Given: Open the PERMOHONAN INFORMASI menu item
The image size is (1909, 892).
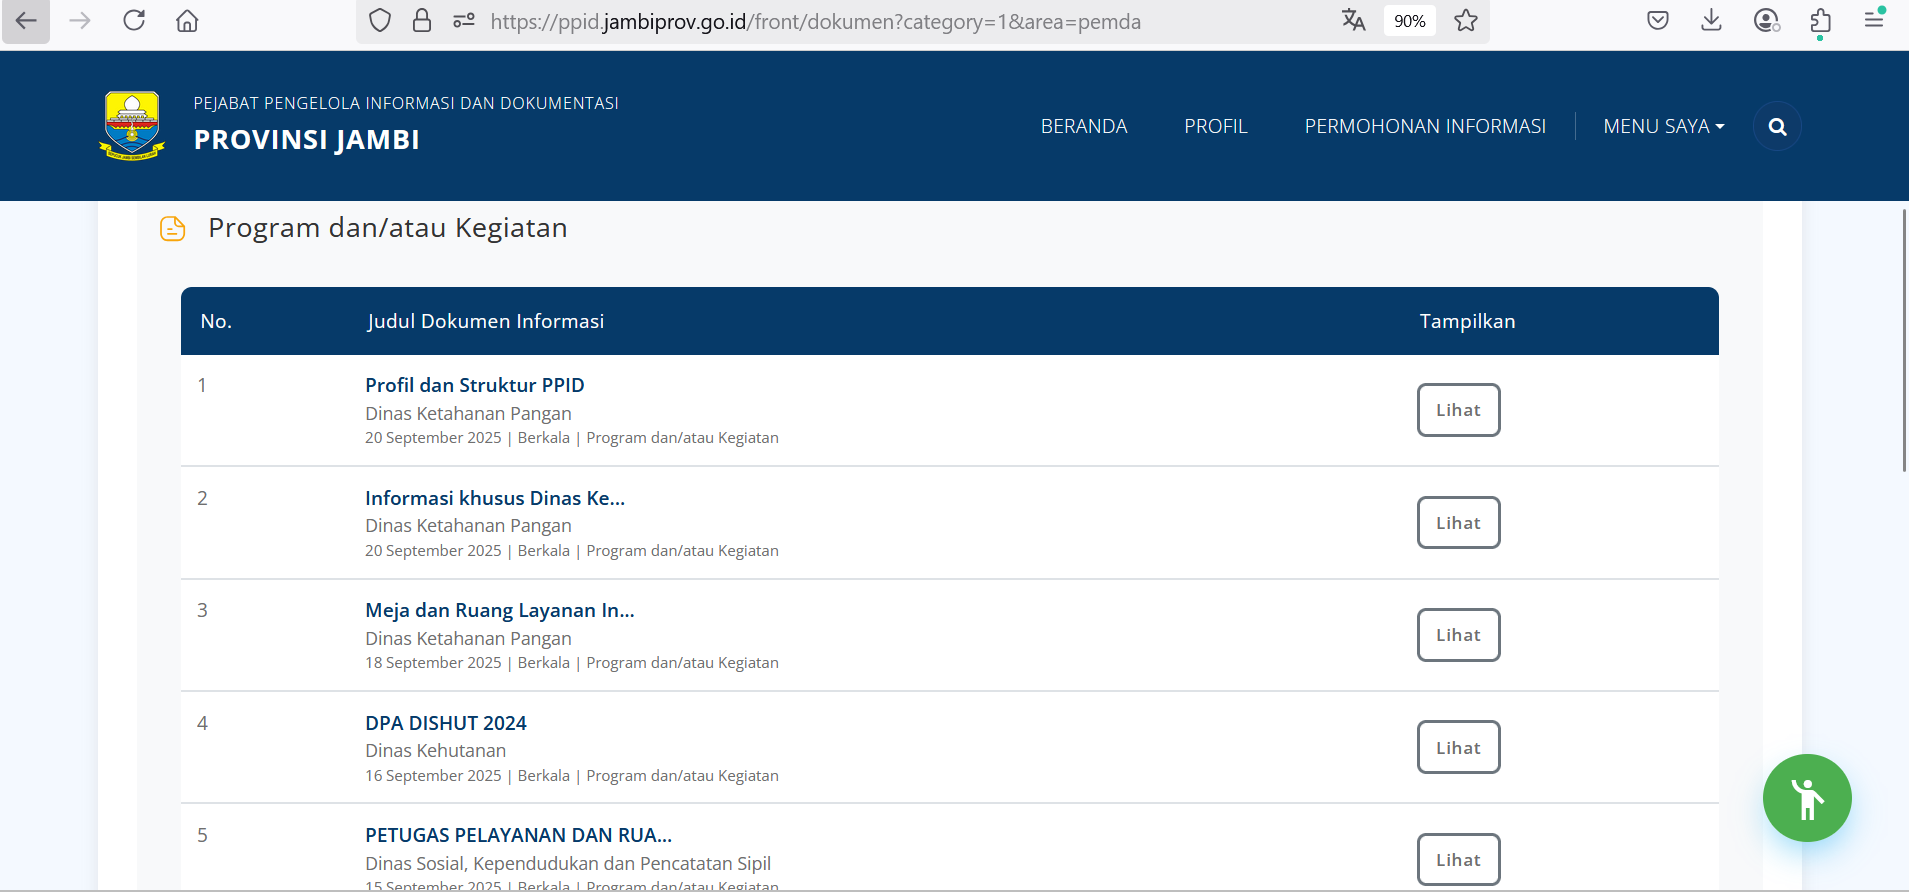Looking at the screenshot, I should 1424,127.
